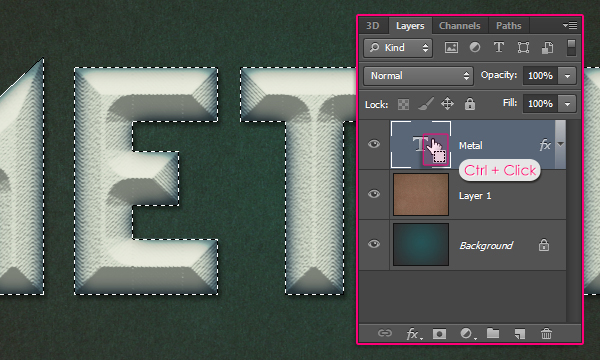Lock position move icon
The height and width of the screenshot is (360, 600).
point(447,104)
